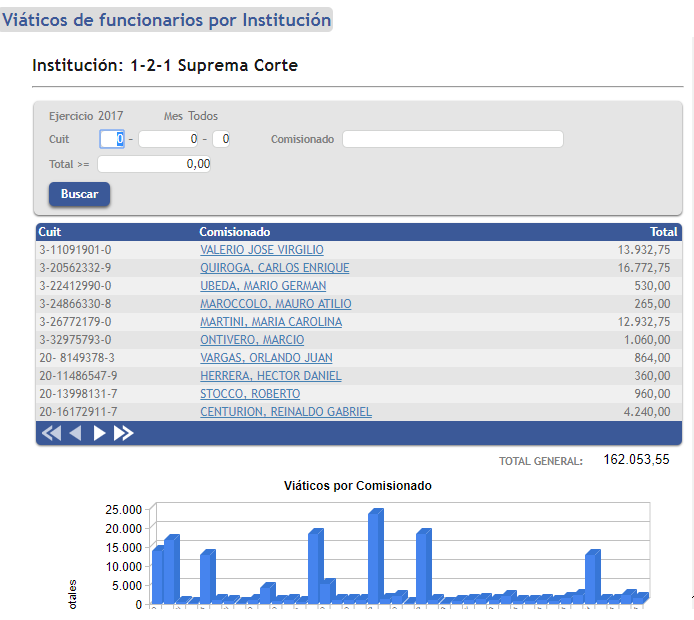Screen dimensions: 694x620
Task: Select UBEDA, MARIO GERMAN link
Action: pos(258,286)
